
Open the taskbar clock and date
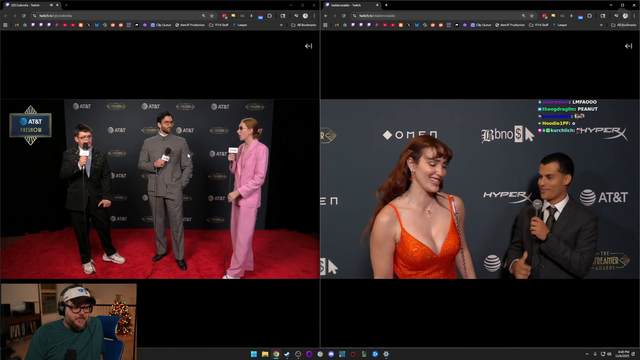(x=623, y=354)
